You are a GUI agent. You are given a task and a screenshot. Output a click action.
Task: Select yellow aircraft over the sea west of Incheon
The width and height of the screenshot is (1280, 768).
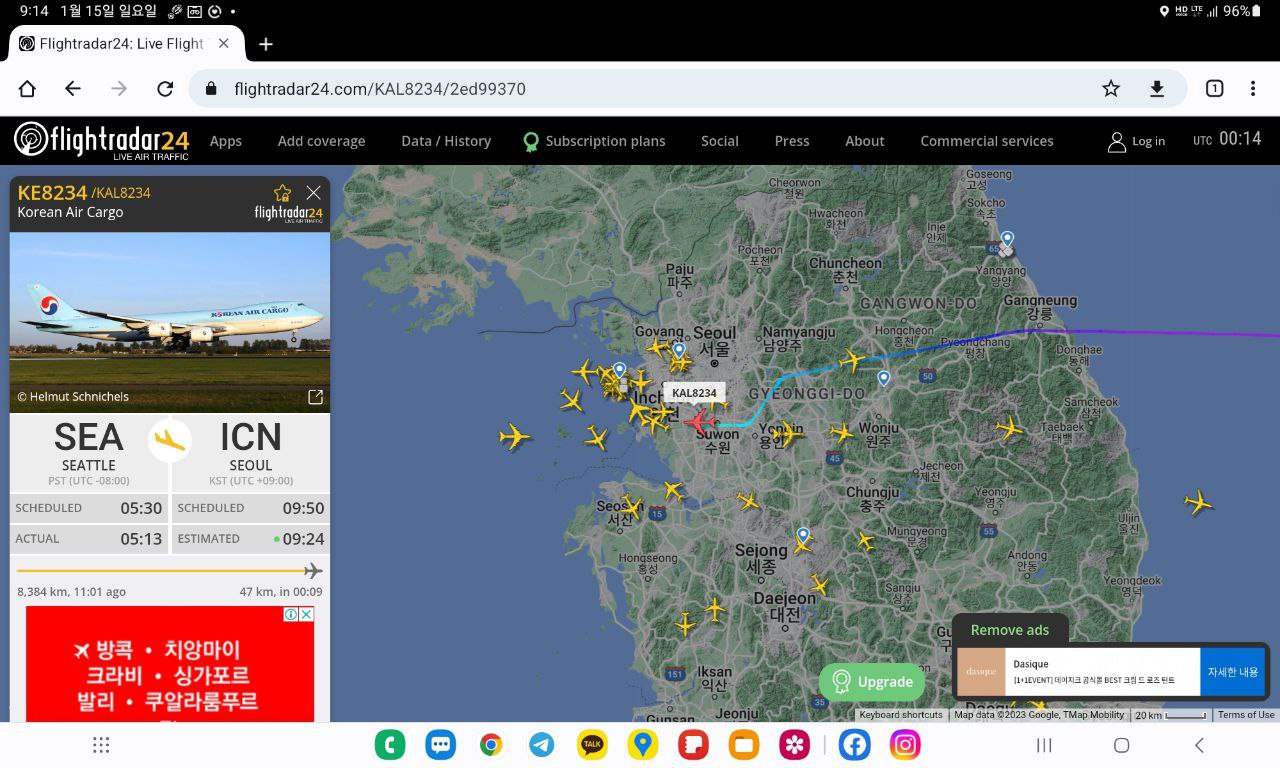pyautogui.click(x=515, y=437)
